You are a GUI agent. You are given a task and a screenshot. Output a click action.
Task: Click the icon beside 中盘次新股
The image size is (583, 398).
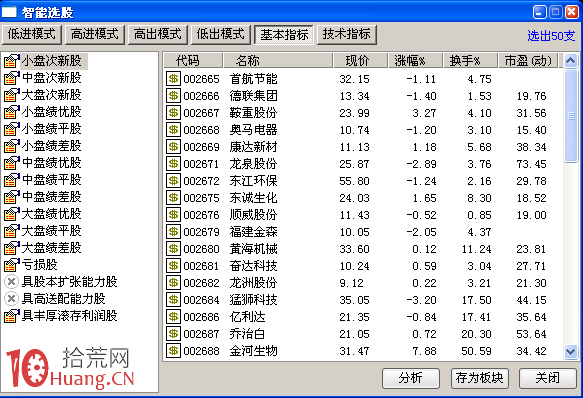12,78
